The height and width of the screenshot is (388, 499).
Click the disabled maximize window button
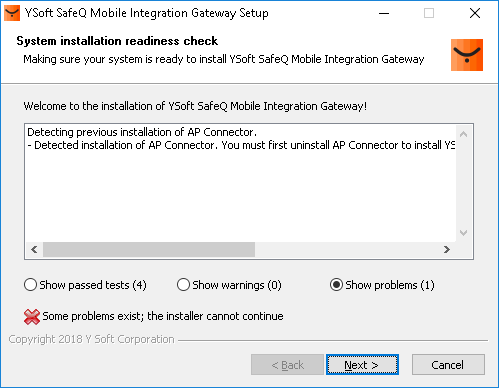pos(429,13)
